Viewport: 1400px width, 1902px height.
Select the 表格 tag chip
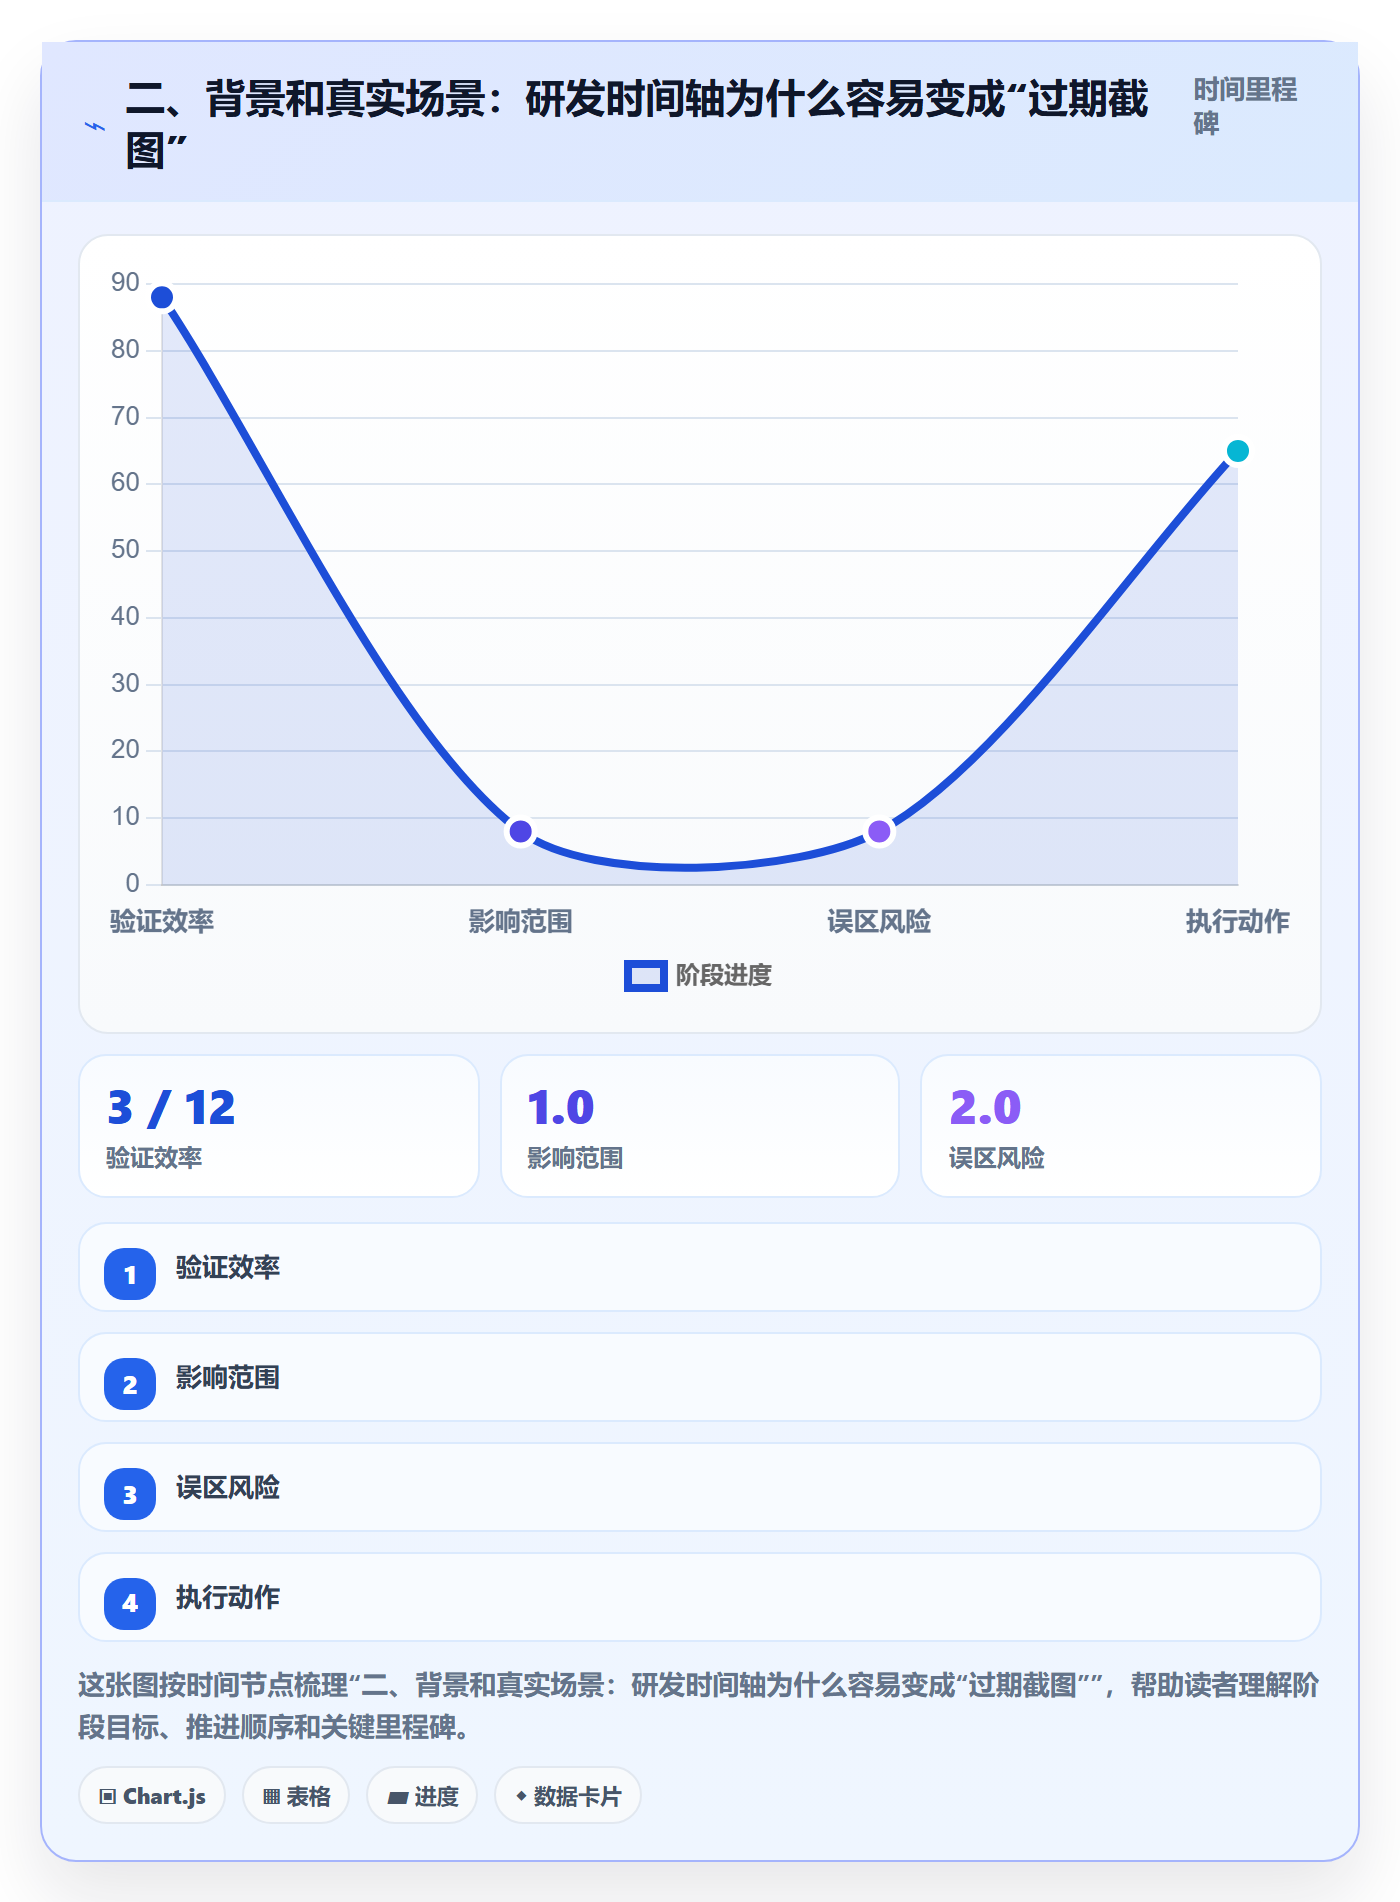pos(296,1796)
